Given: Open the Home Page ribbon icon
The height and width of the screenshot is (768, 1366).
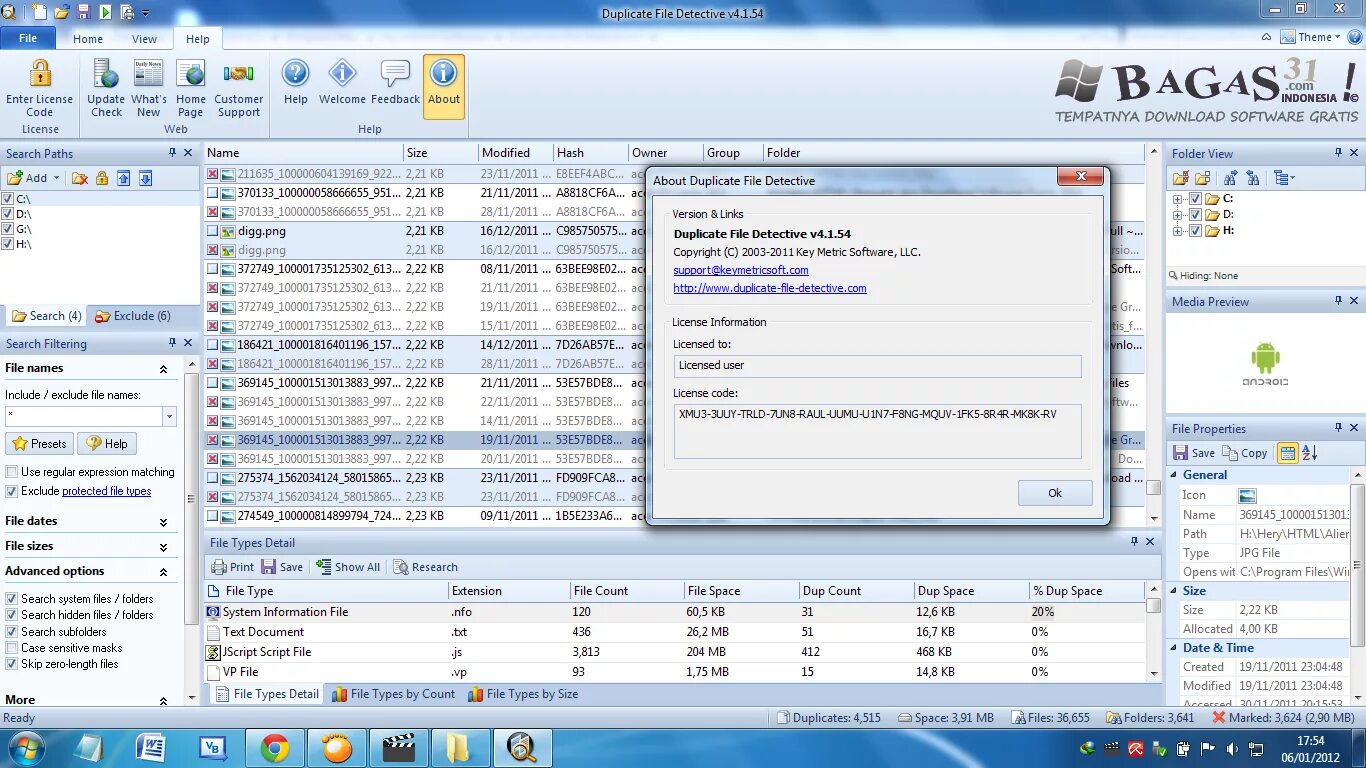Looking at the screenshot, I should click(190, 74).
